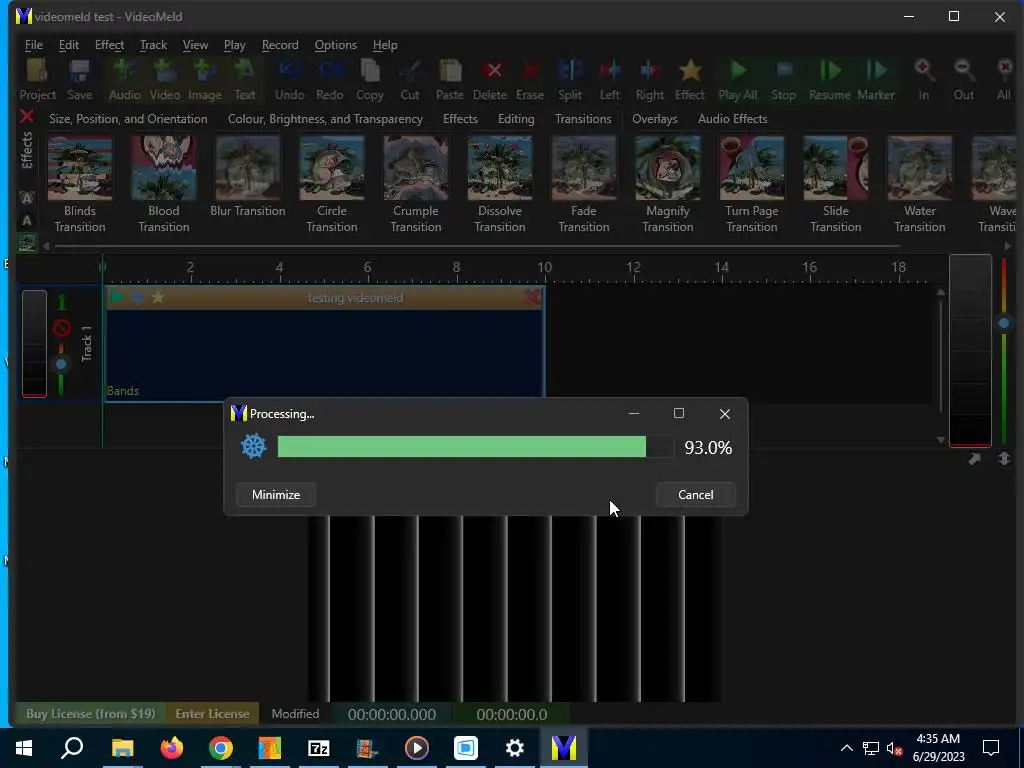Open the Edit menu
The image size is (1024, 768).
point(69,44)
